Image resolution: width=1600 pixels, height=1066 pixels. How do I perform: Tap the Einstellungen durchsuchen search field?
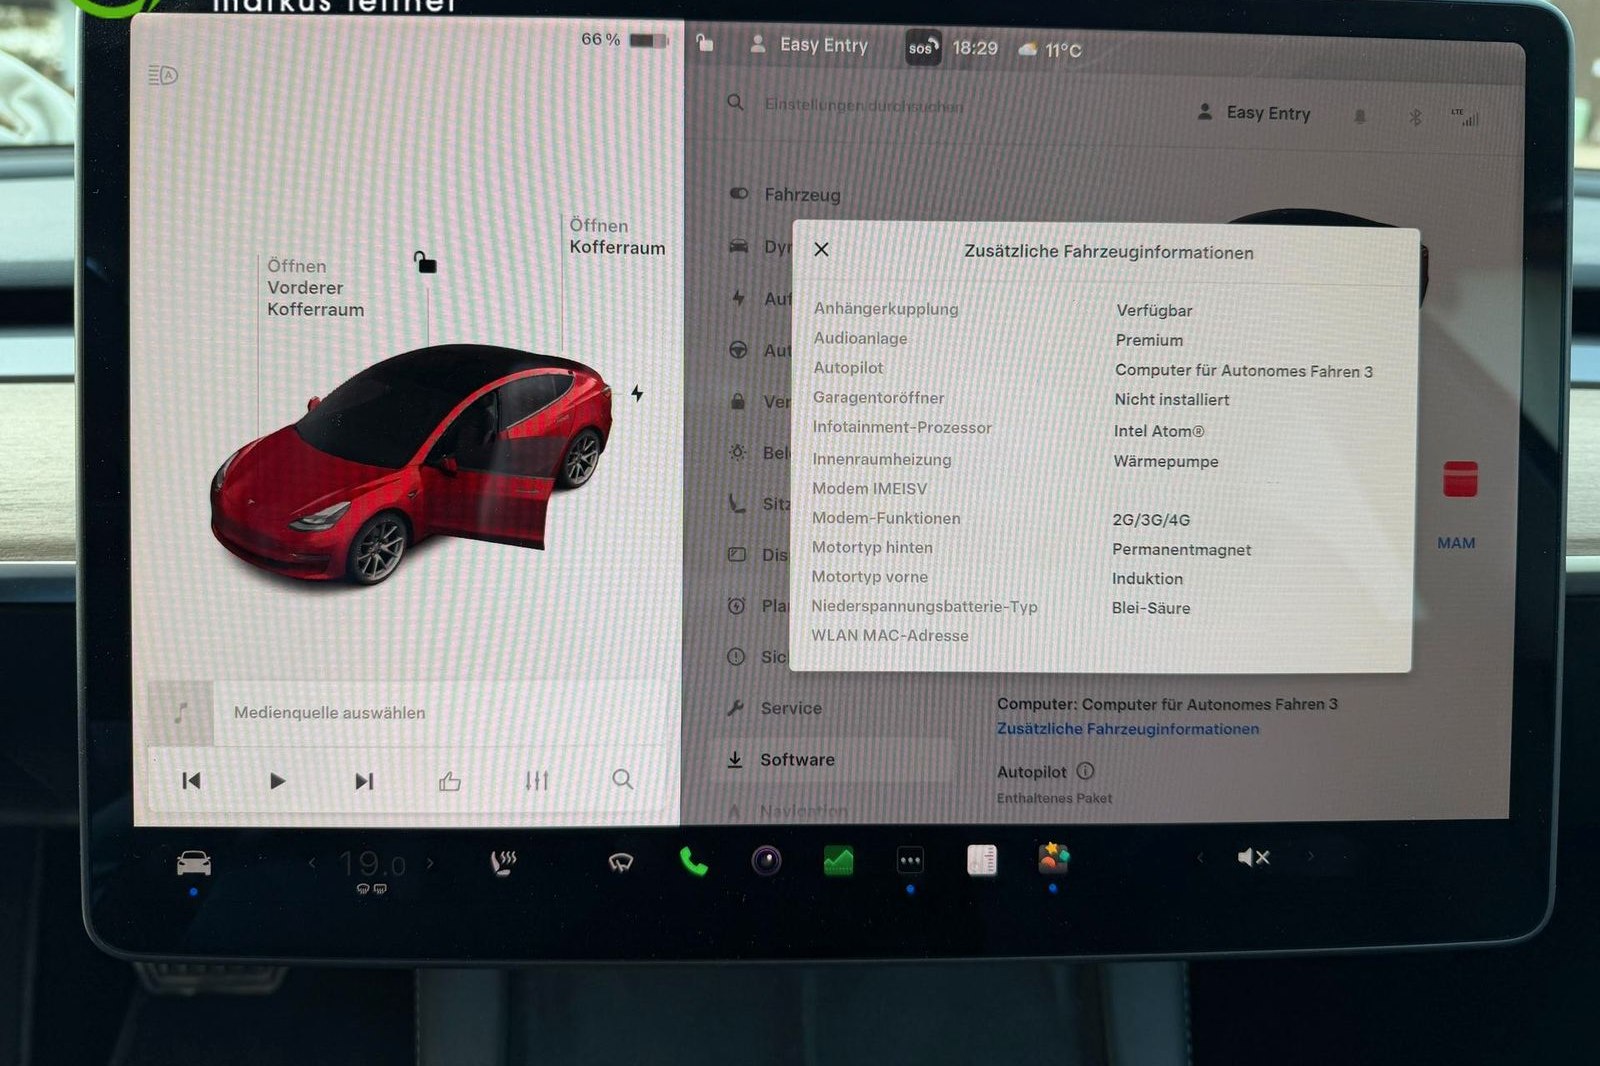863,105
